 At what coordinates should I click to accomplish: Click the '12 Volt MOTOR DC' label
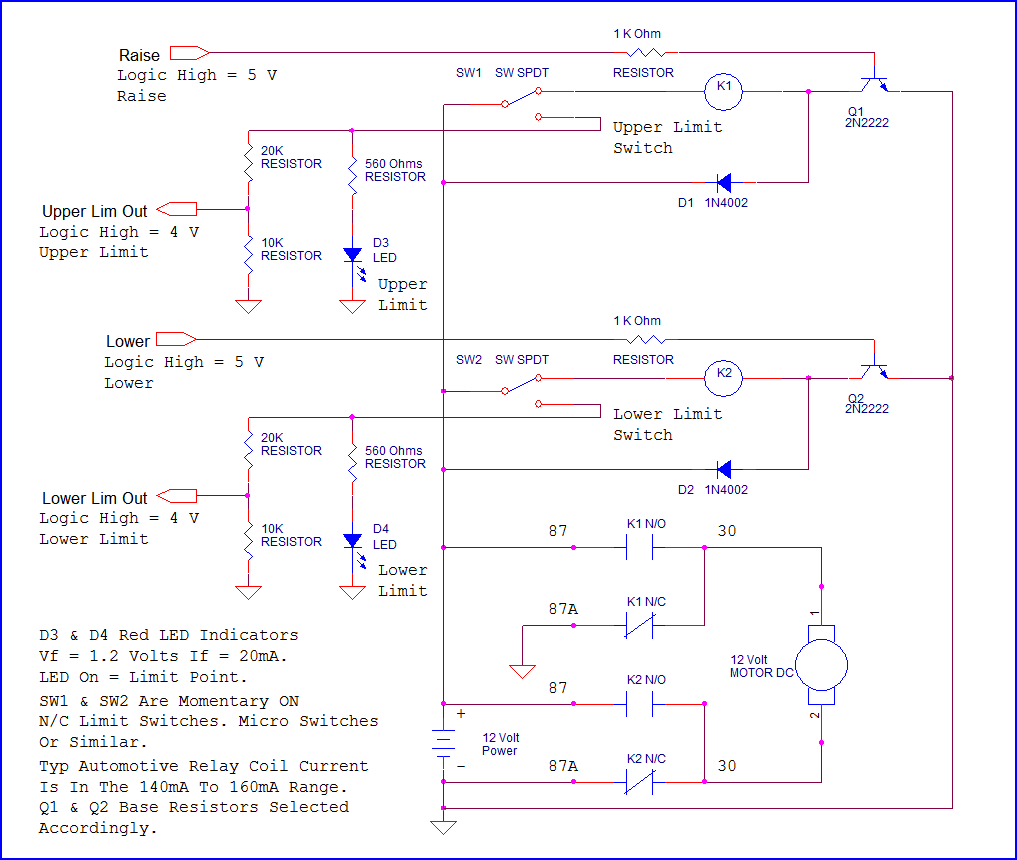[761, 666]
